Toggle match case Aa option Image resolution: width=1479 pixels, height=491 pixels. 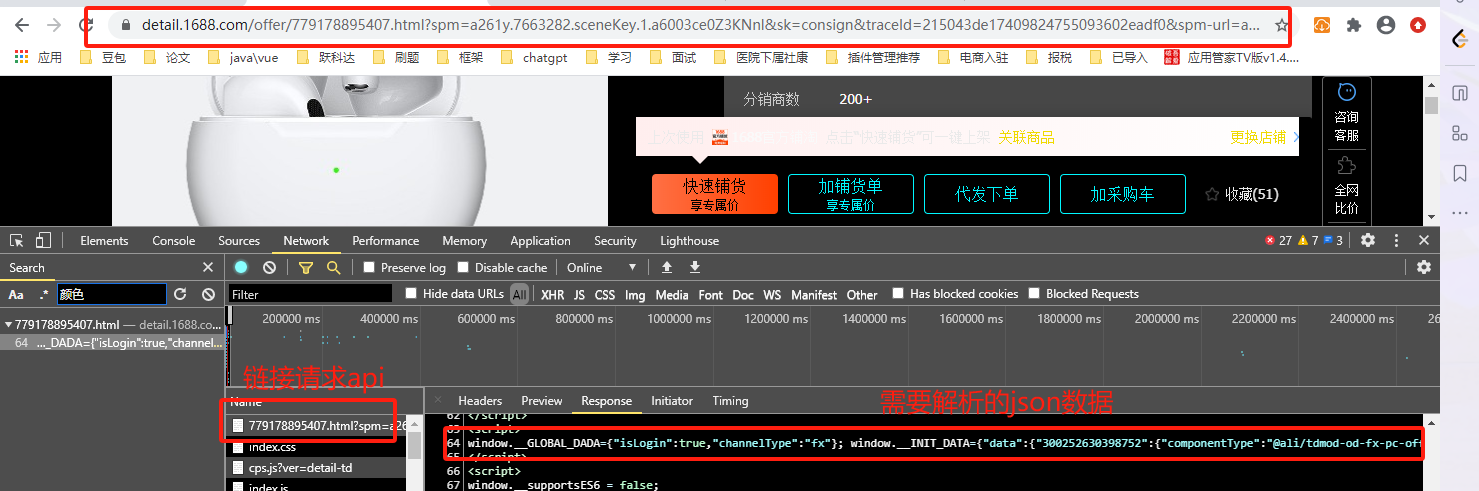16,294
